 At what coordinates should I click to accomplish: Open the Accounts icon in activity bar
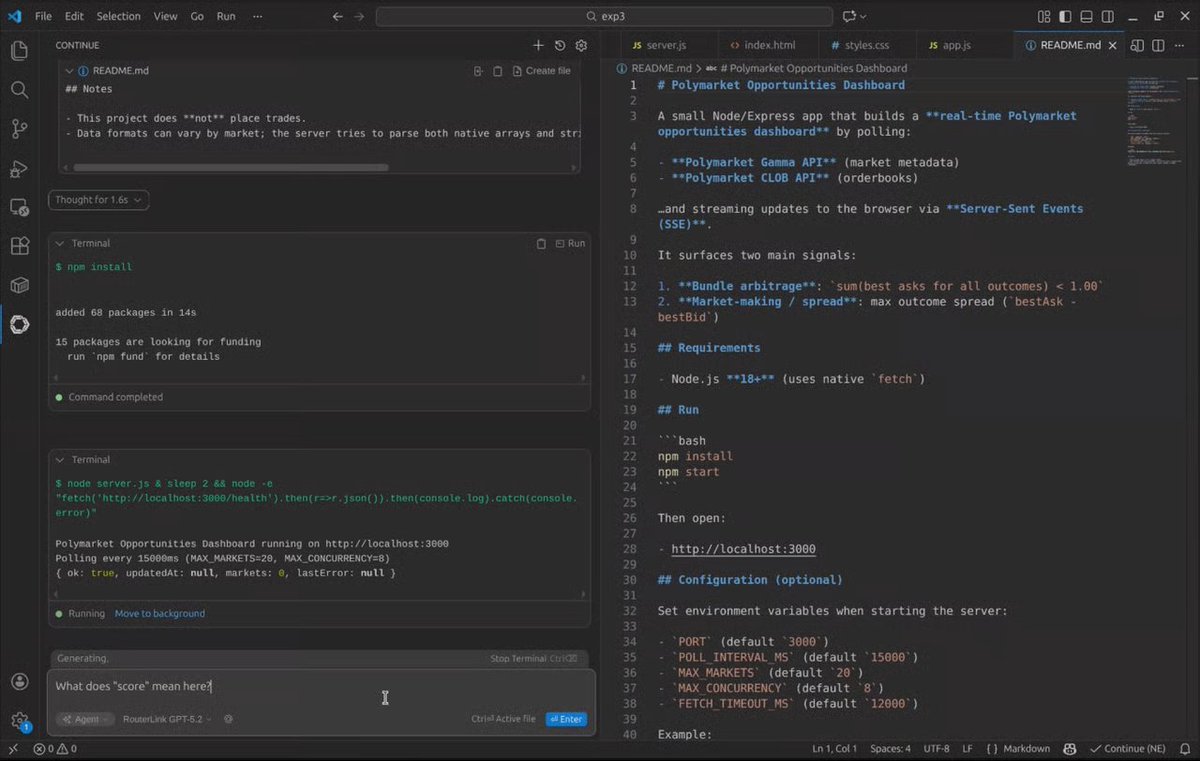pos(19,681)
